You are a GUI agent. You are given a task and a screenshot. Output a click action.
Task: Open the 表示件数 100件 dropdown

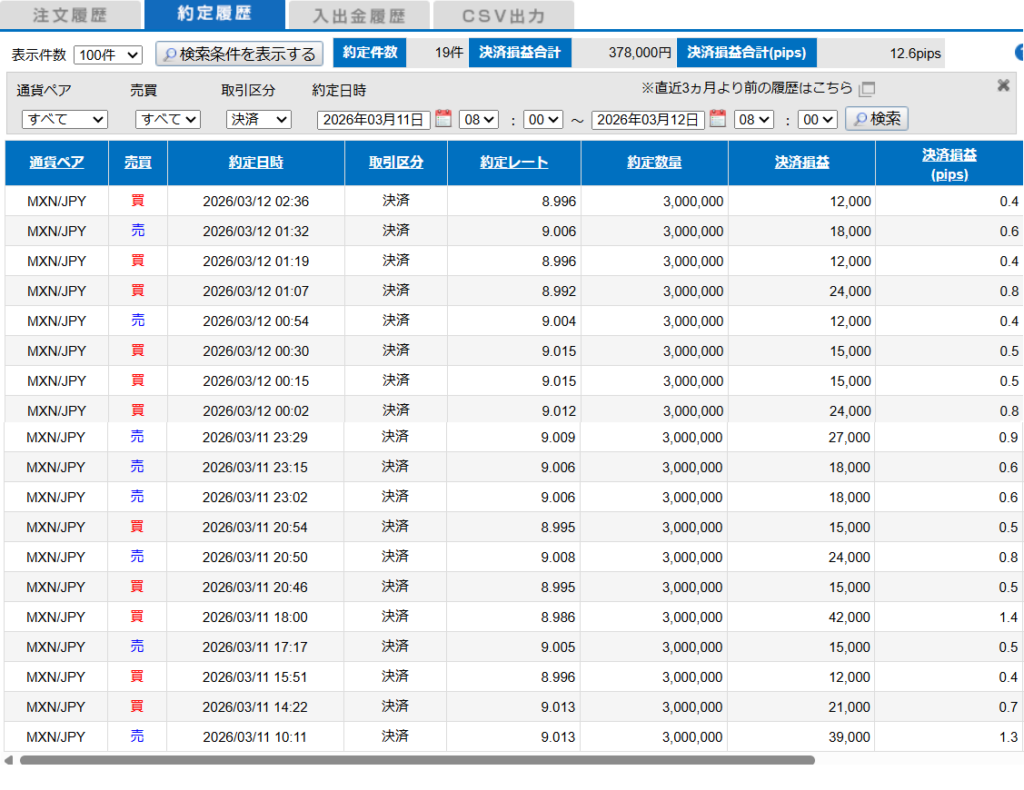[x=108, y=55]
